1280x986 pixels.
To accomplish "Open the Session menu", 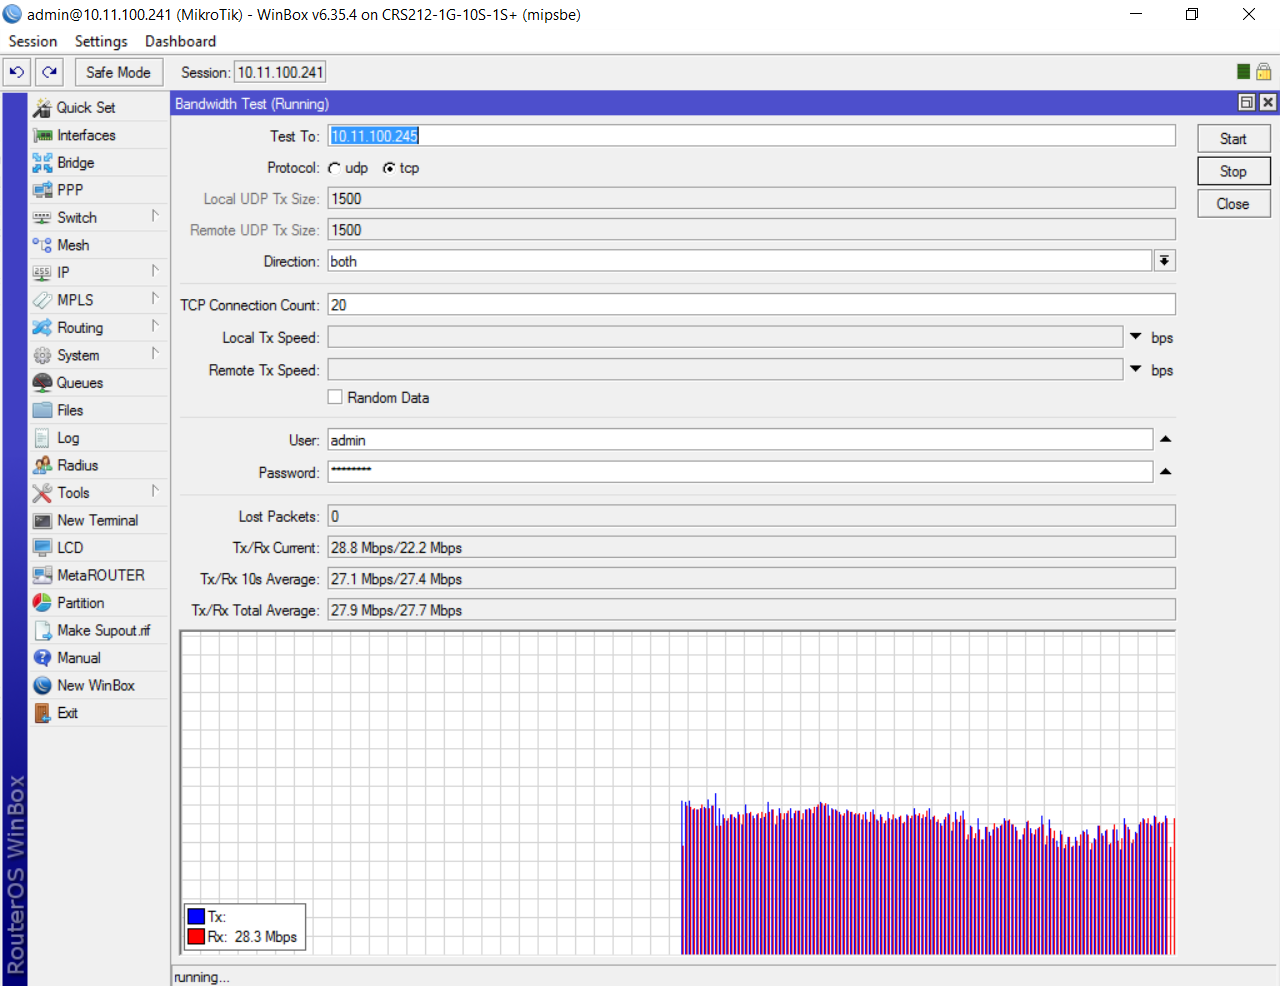I will pyautogui.click(x=33, y=41).
